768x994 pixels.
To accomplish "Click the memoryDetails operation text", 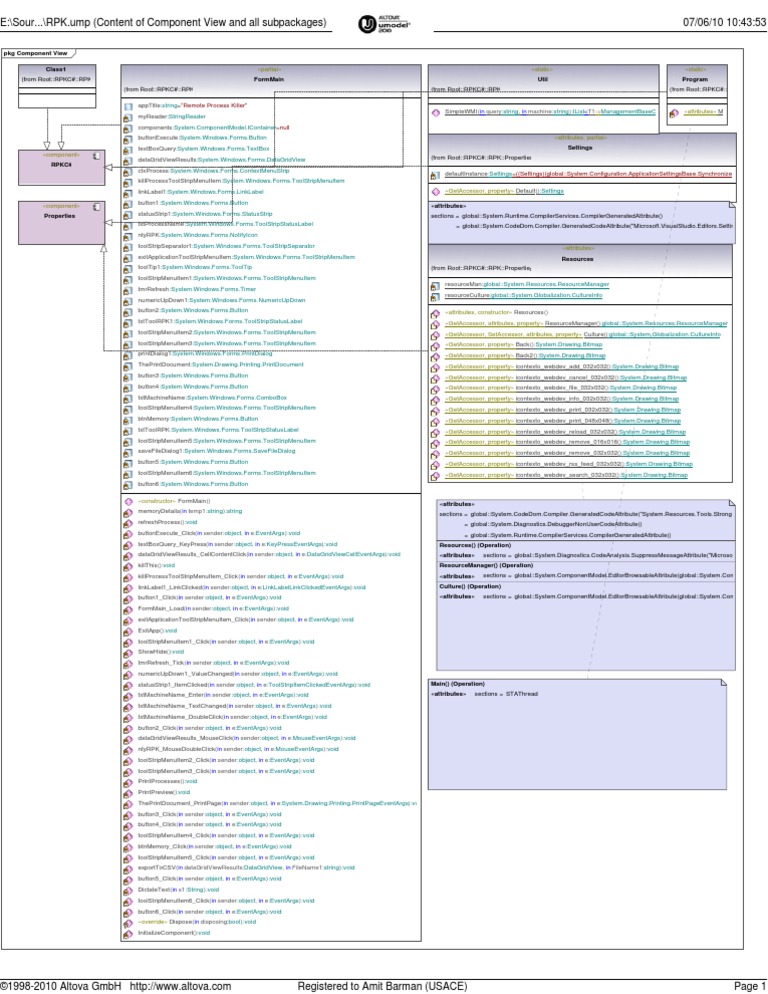I will (190, 511).
